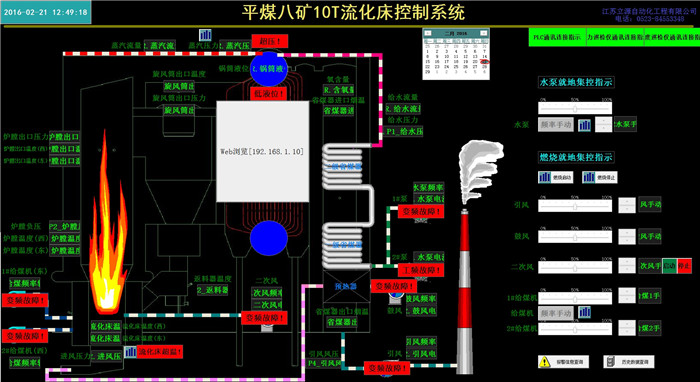Click trend chart icon beside 流化床超温 alarm
Viewport: 700px width, 382px height.
[x=130, y=352]
